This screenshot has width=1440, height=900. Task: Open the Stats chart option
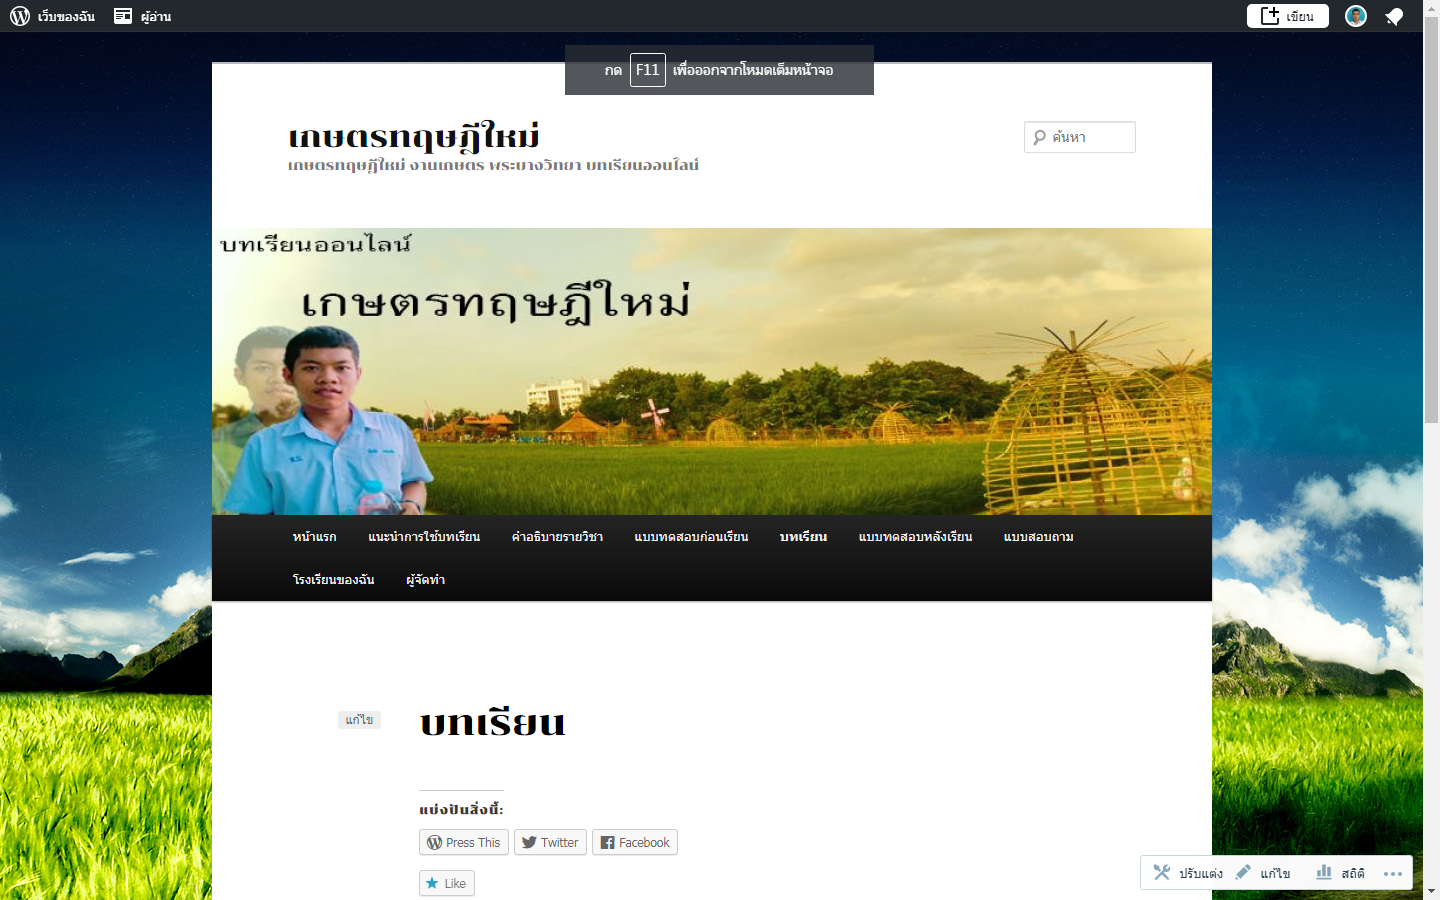click(x=1341, y=873)
